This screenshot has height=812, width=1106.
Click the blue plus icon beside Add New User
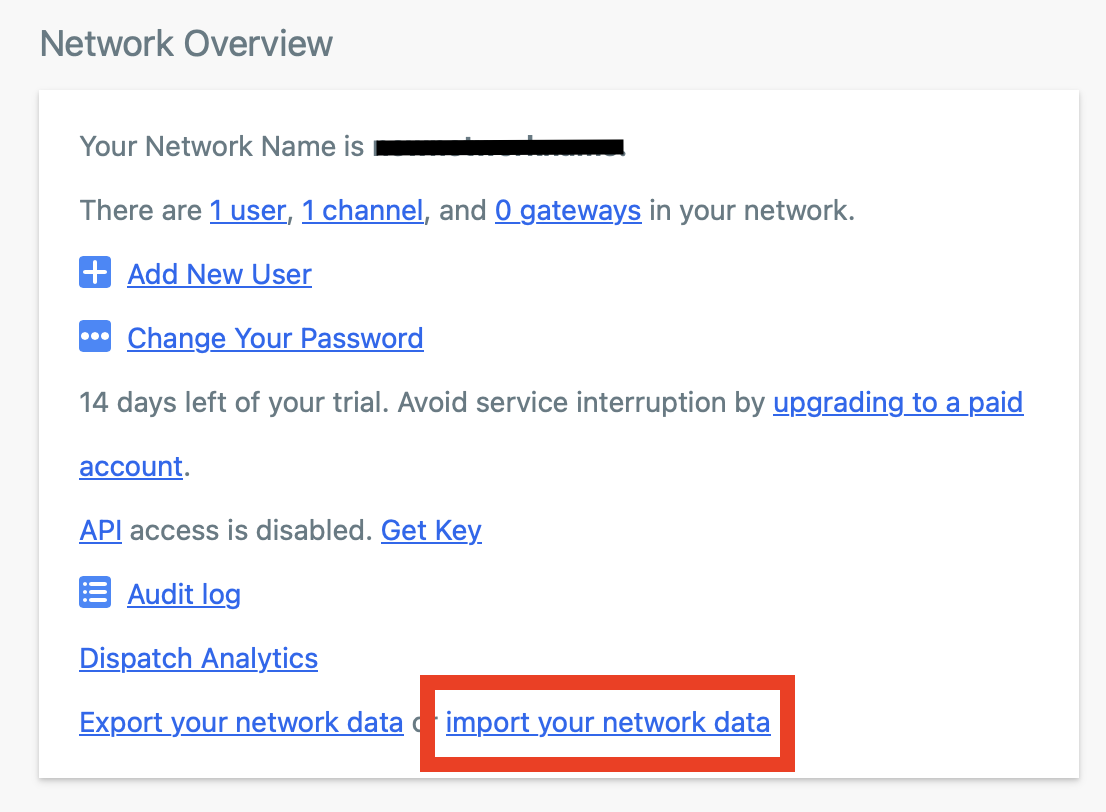(x=95, y=273)
